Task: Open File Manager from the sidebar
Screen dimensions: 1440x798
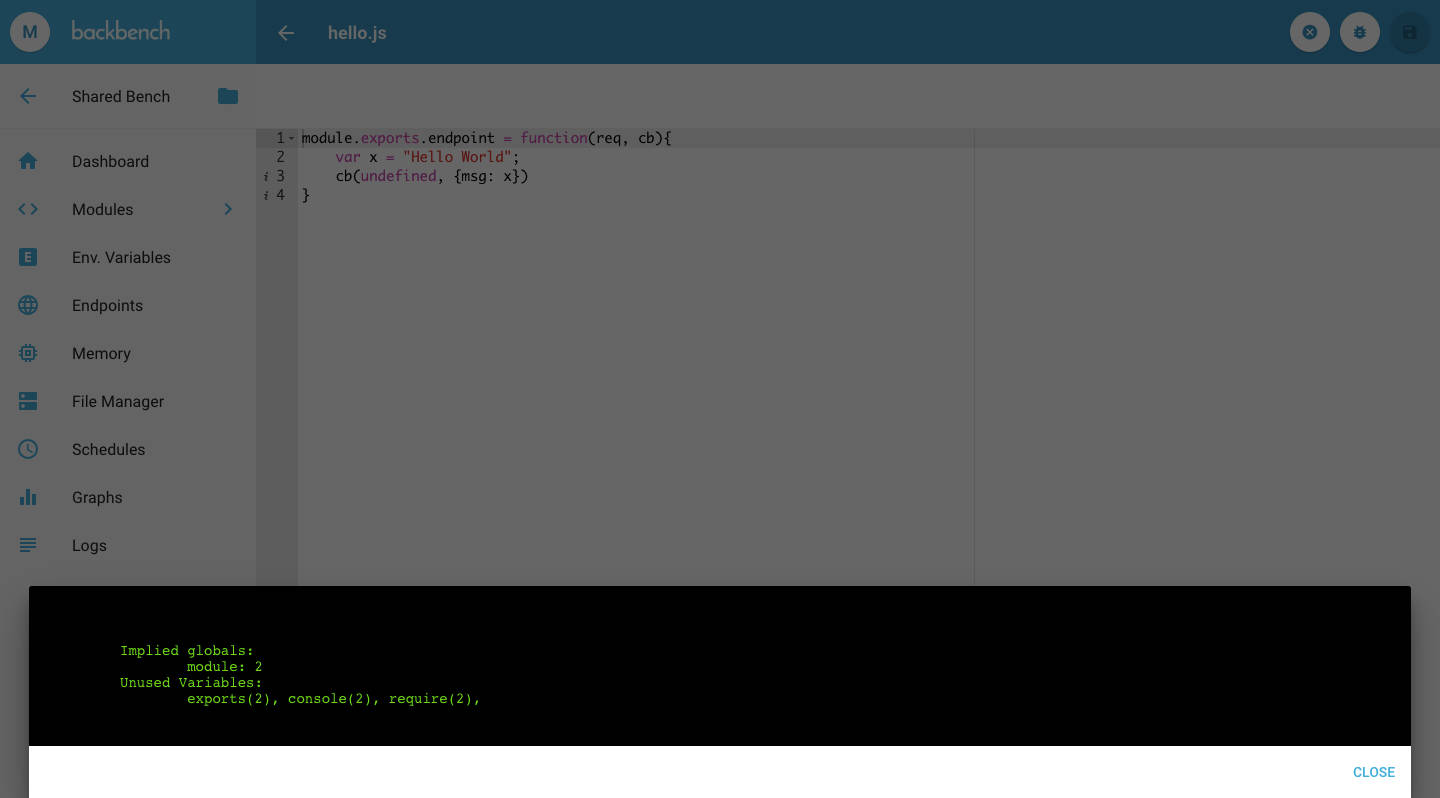Action: point(118,401)
